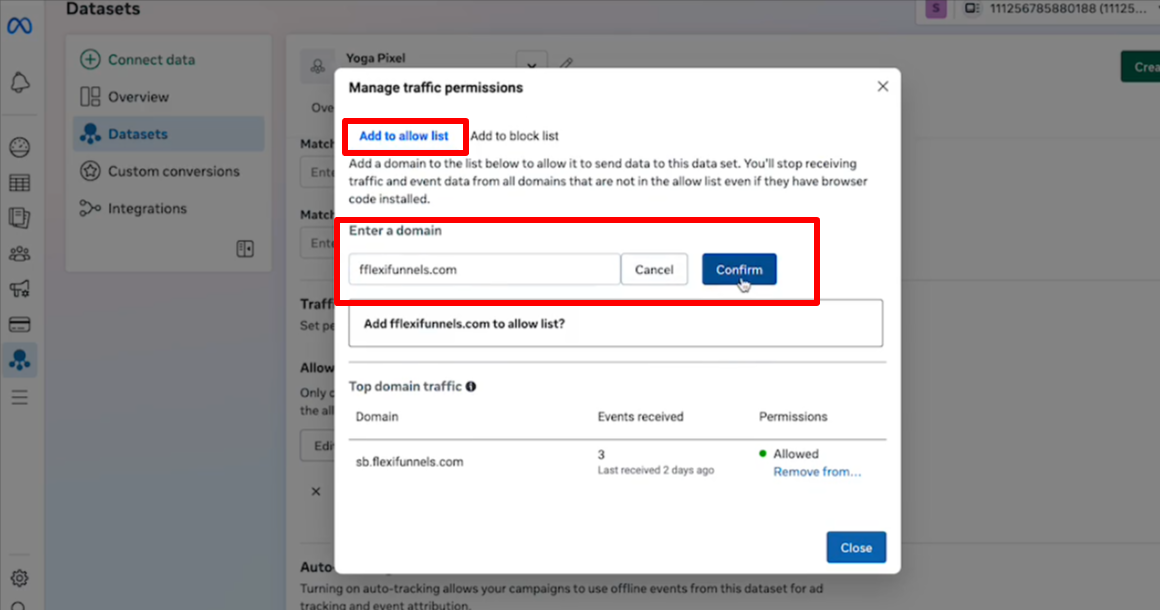Image resolution: width=1160 pixels, height=610 pixels.
Task: Open the gauge dashboard icon in left rail
Action: [x=20, y=147]
